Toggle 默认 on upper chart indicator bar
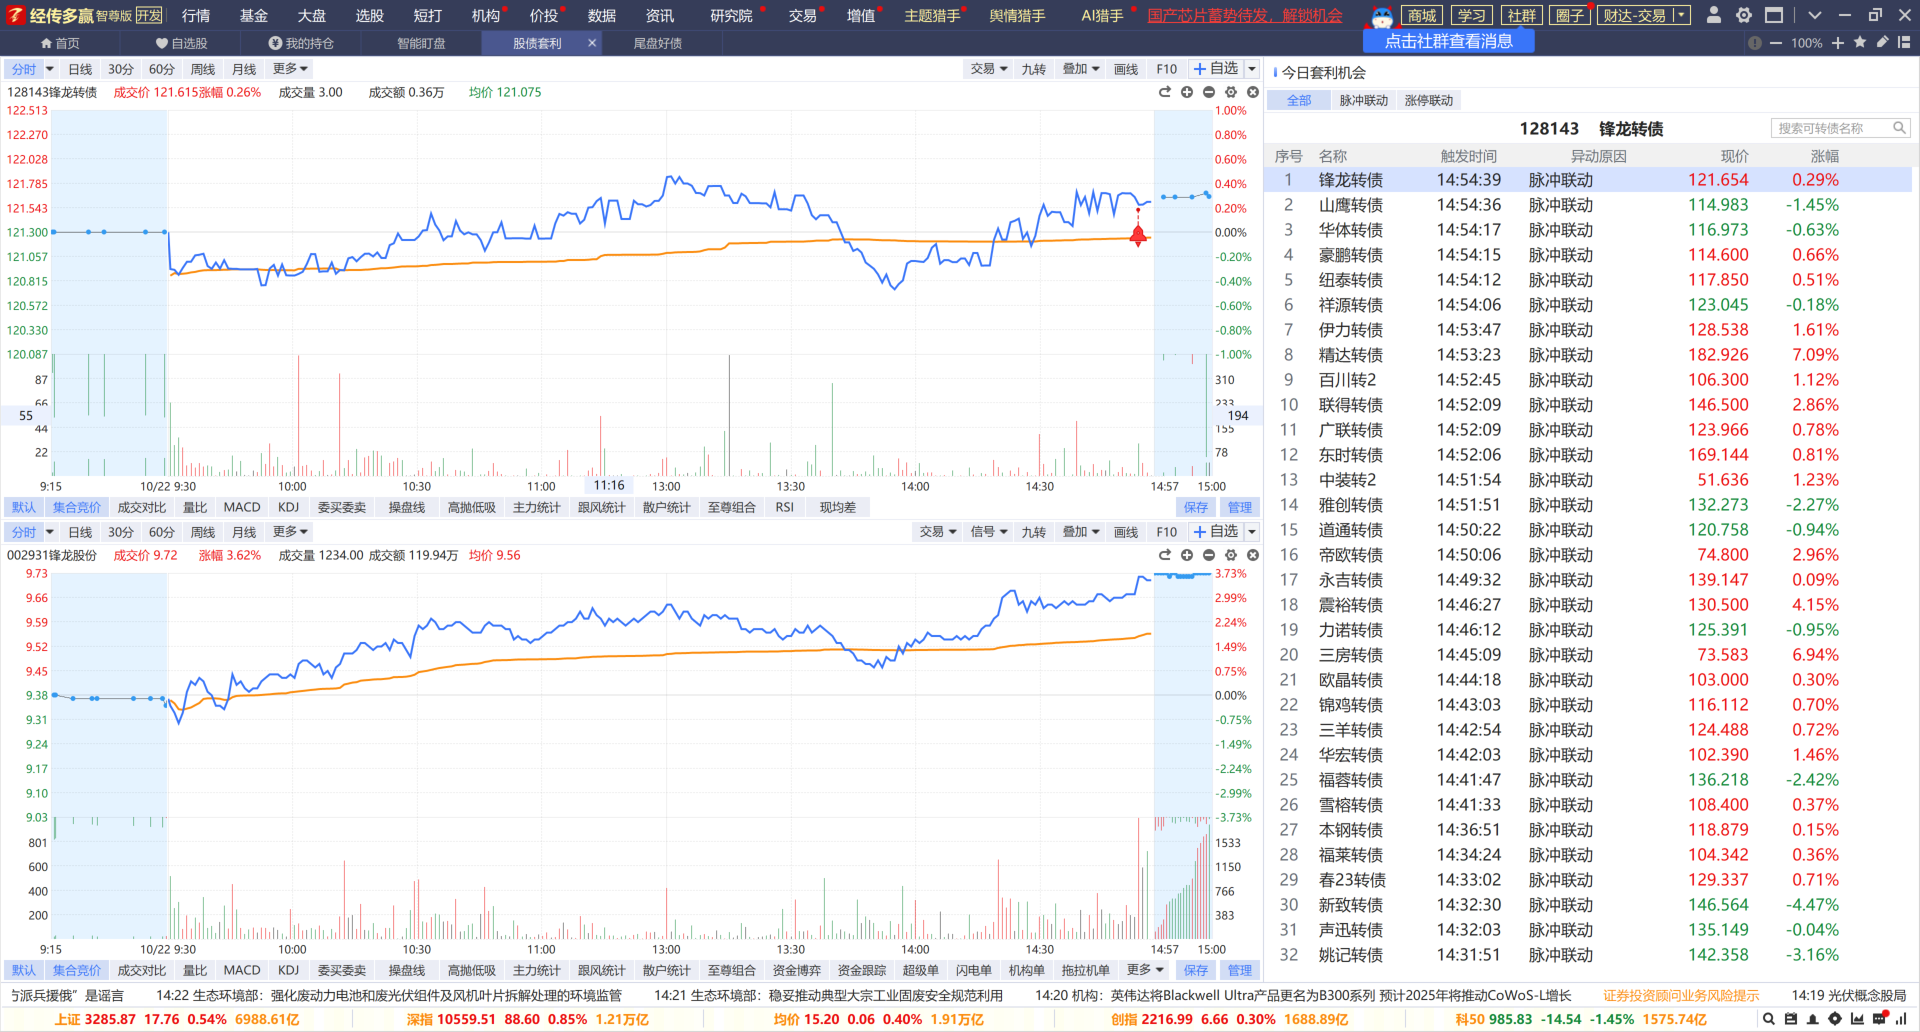 coord(24,507)
